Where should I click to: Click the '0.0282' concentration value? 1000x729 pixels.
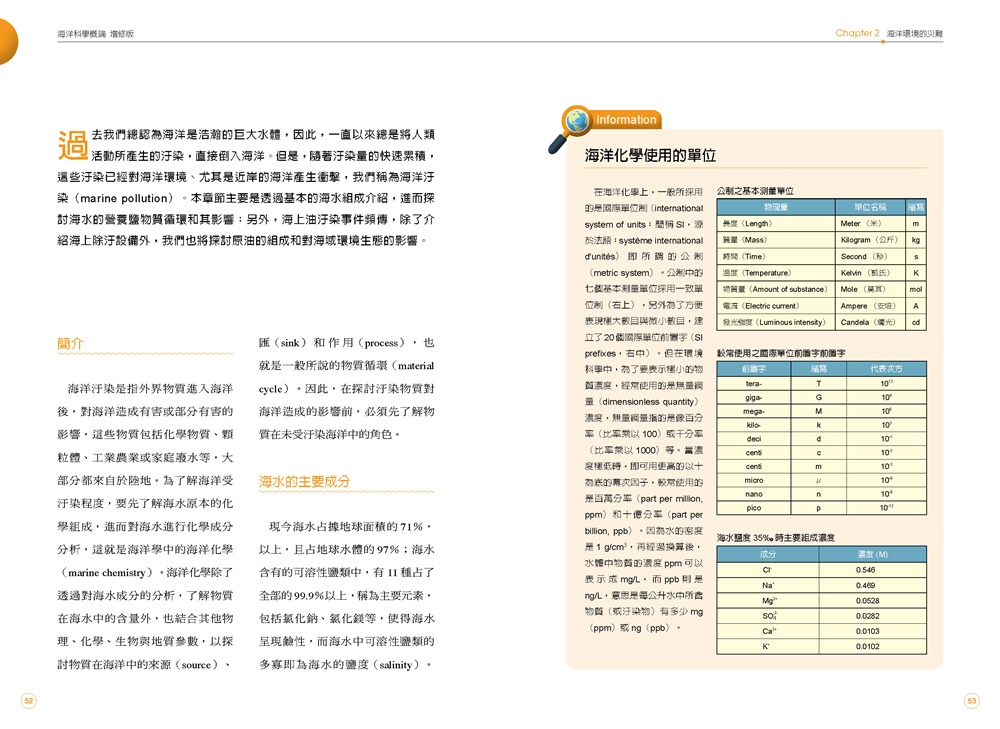pos(867,616)
